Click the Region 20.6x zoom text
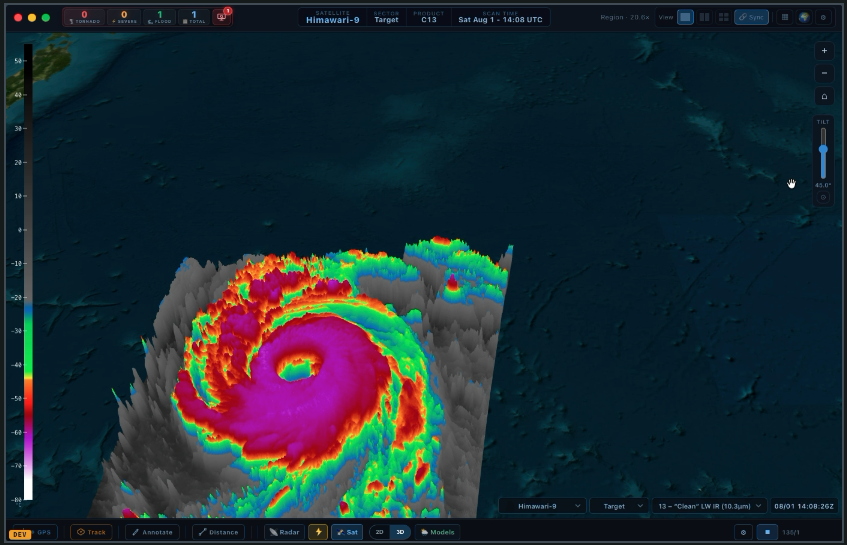The image size is (847, 545). click(x=624, y=17)
